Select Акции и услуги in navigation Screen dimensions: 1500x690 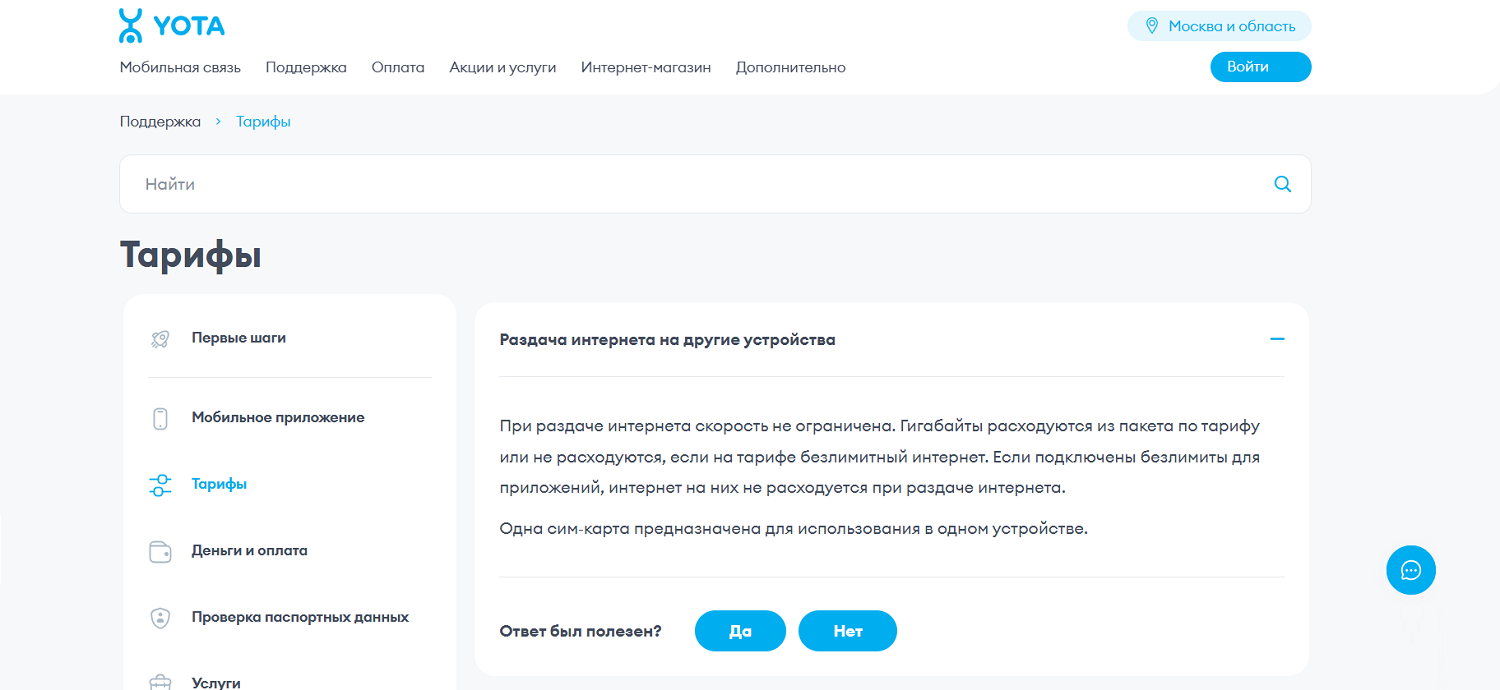503,67
